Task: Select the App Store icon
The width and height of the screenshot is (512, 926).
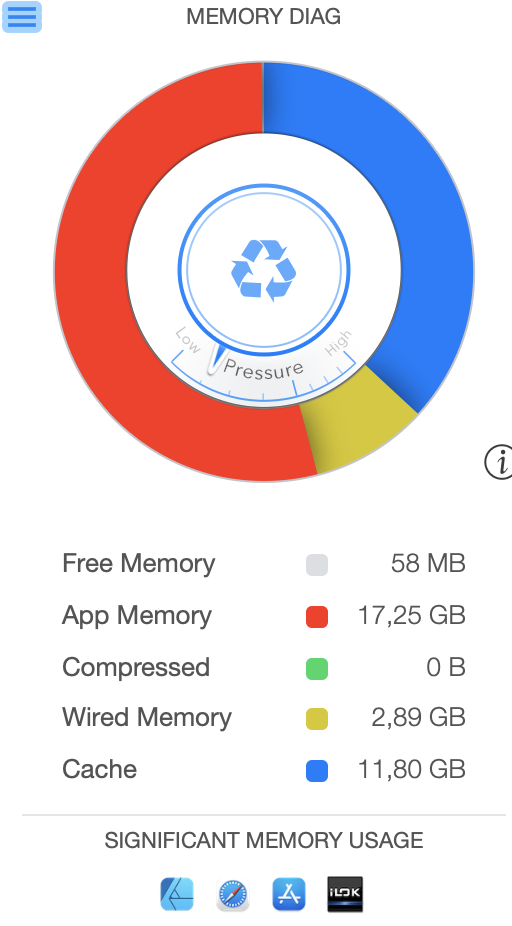Action: [x=289, y=894]
